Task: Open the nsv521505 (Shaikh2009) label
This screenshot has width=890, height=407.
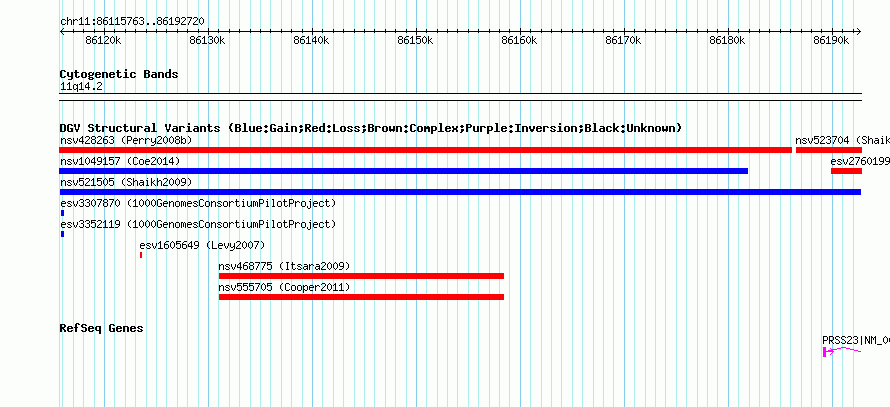Action: tap(126, 182)
